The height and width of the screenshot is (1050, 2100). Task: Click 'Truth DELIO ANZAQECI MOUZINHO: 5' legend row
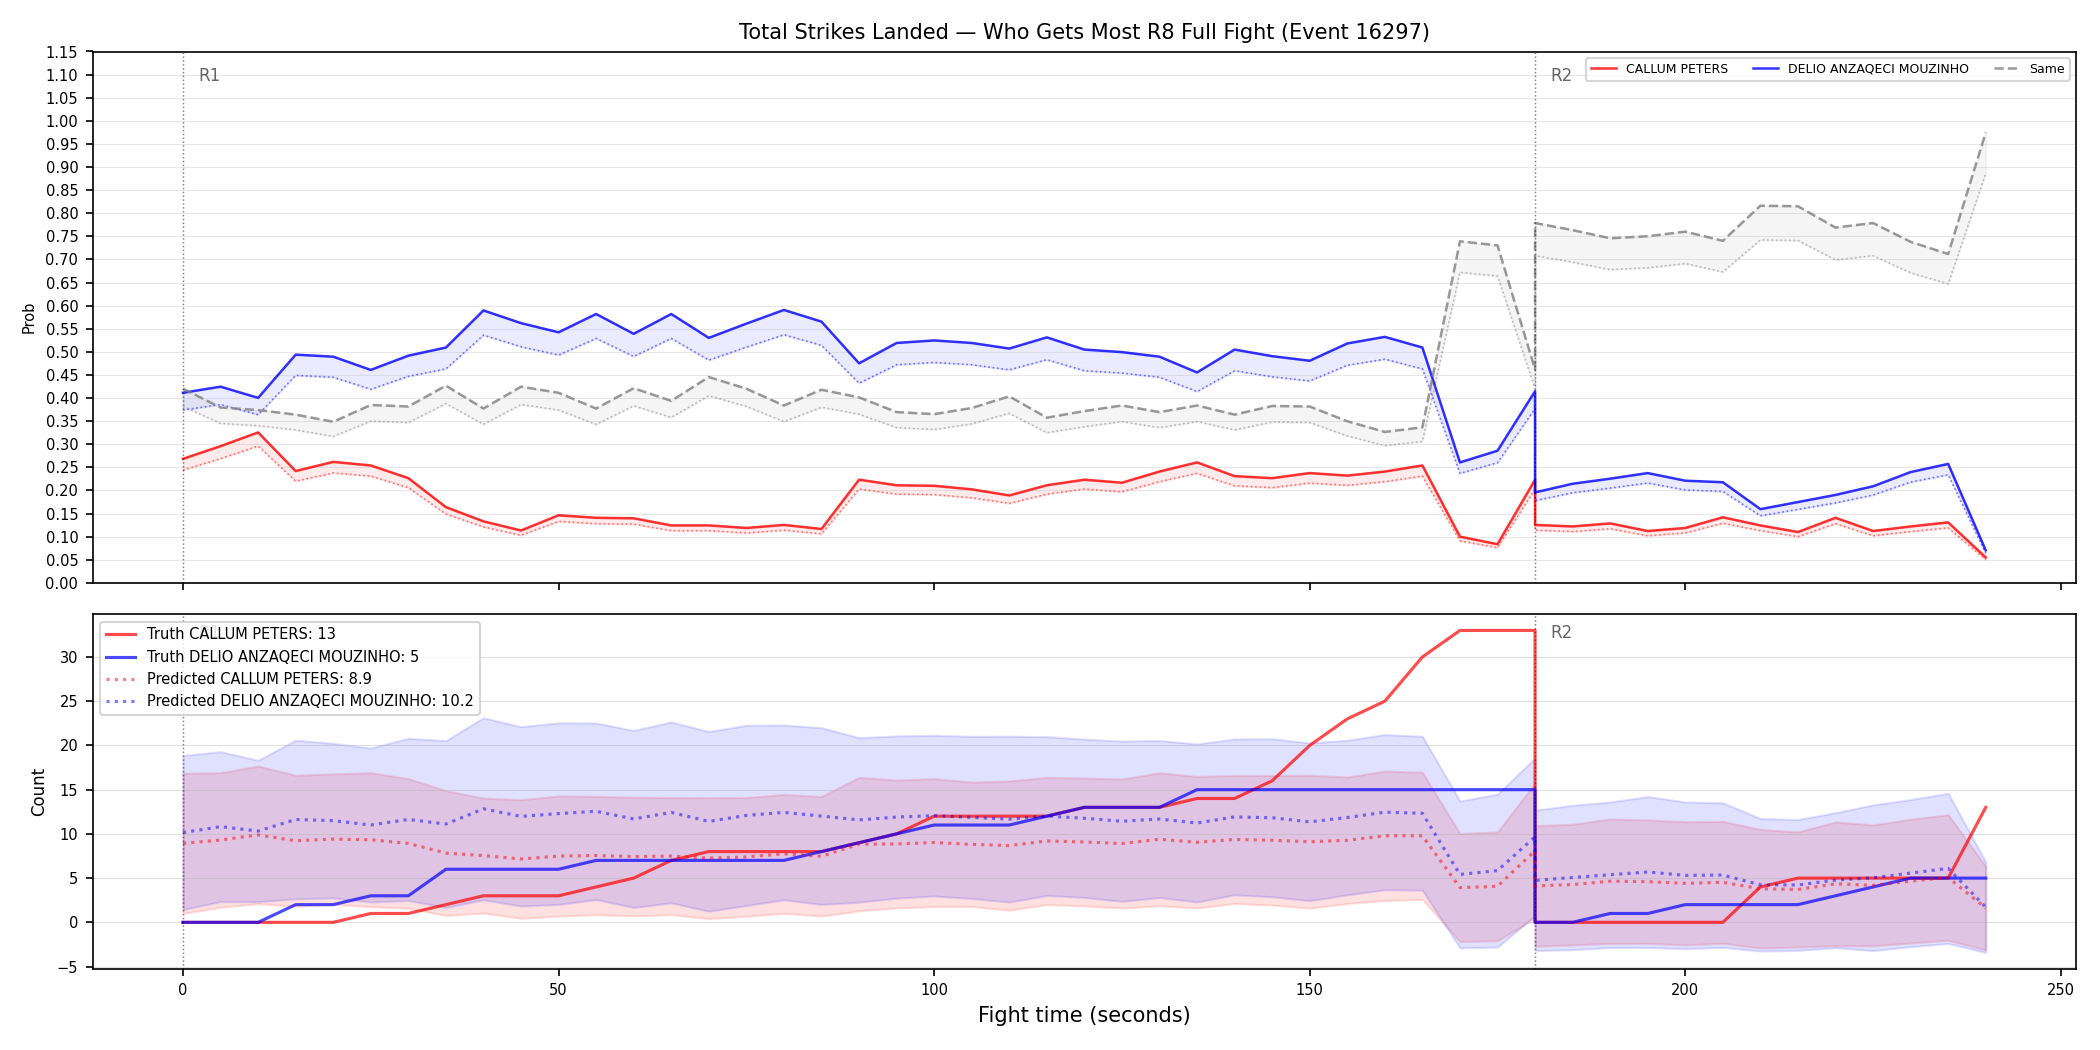point(262,657)
